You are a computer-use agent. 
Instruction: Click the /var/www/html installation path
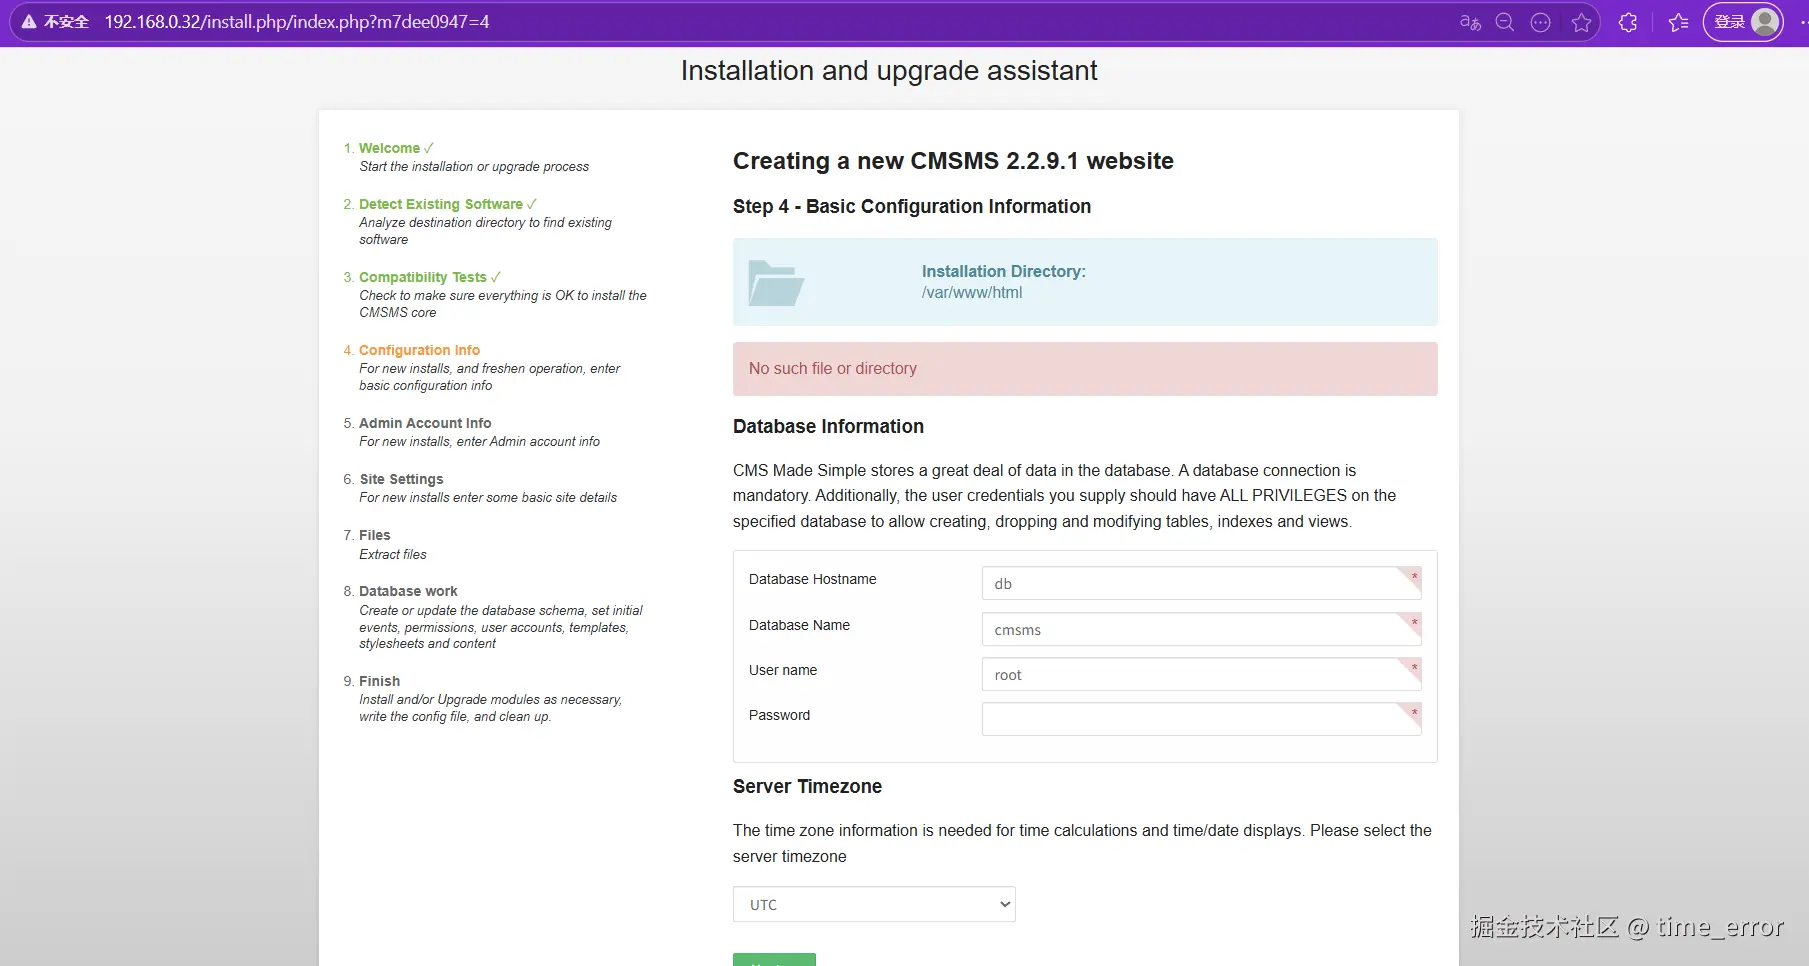pyautogui.click(x=972, y=293)
